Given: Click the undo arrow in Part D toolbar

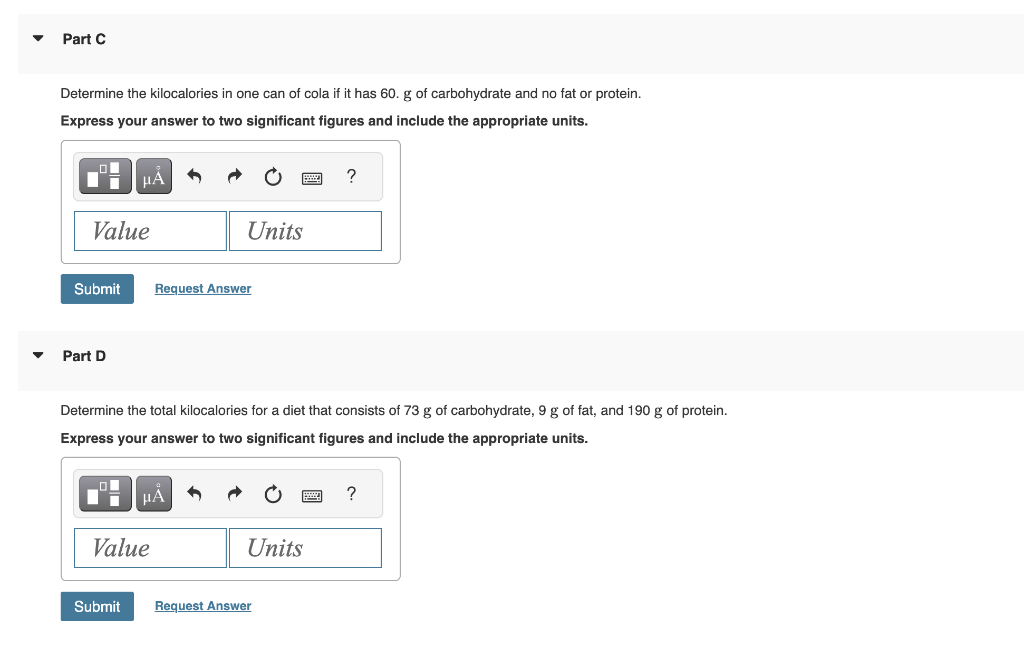Looking at the screenshot, I should click(194, 493).
